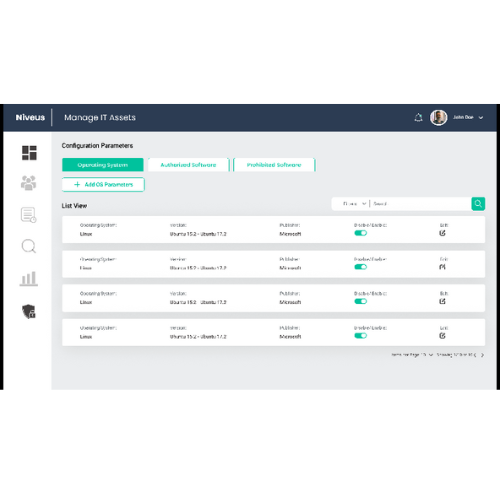Edit the second Linux row entry
This screenshot has width=500, height=500.
pyautogui.click(x=442, y=267)
